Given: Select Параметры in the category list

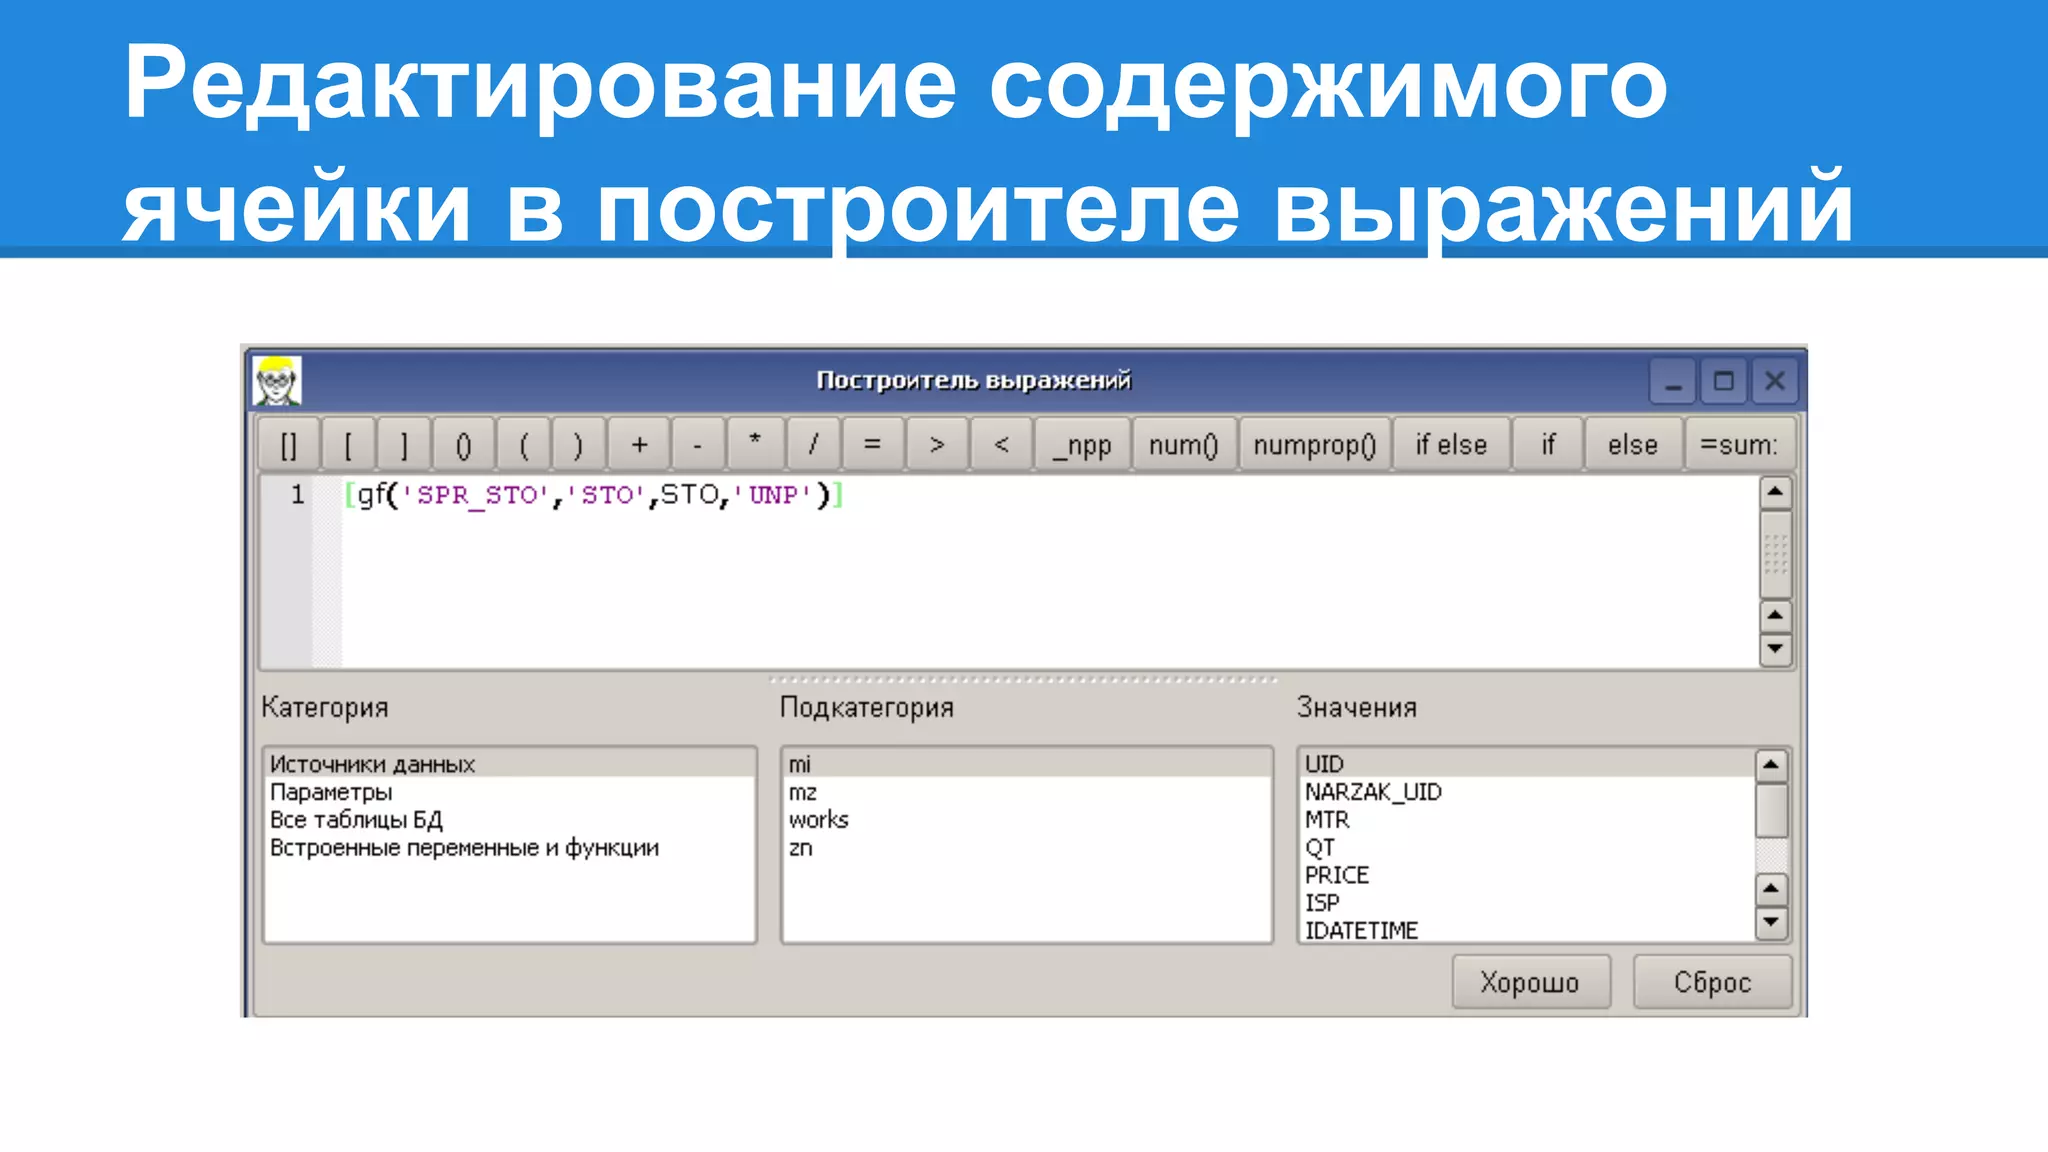Looking at the screenshot, I should click(x=331, y=792).
